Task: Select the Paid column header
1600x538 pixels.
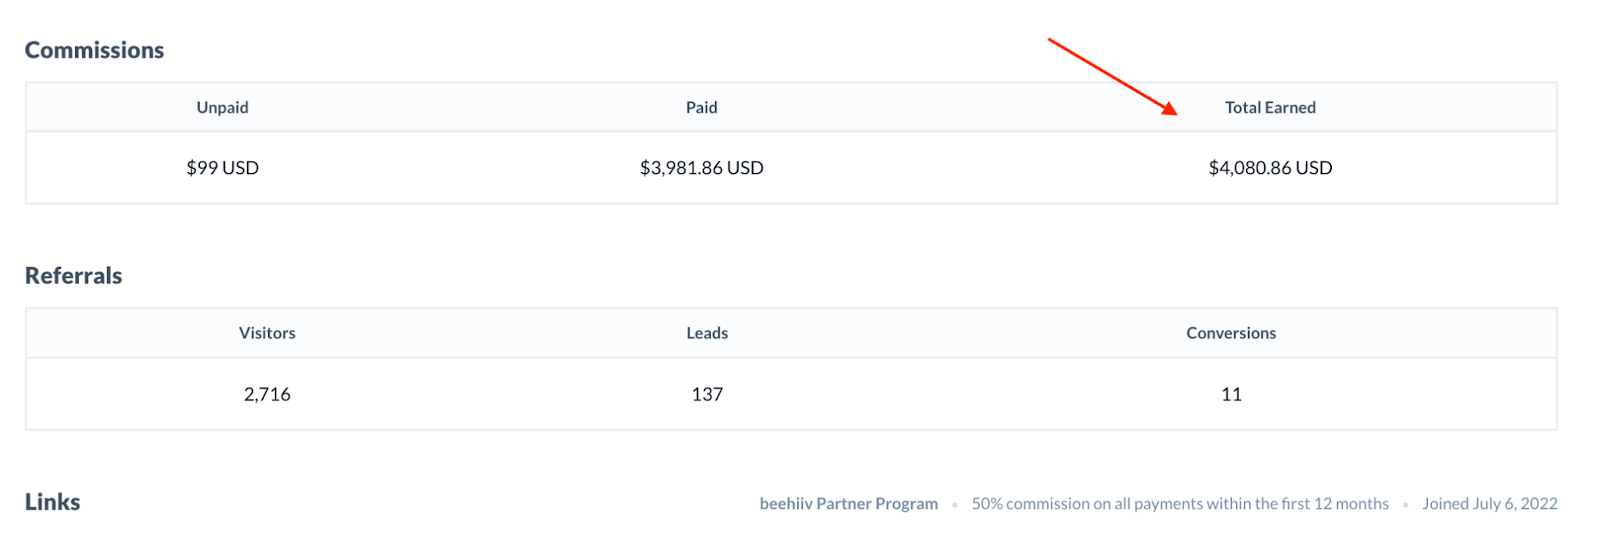Action: (701, 107)
